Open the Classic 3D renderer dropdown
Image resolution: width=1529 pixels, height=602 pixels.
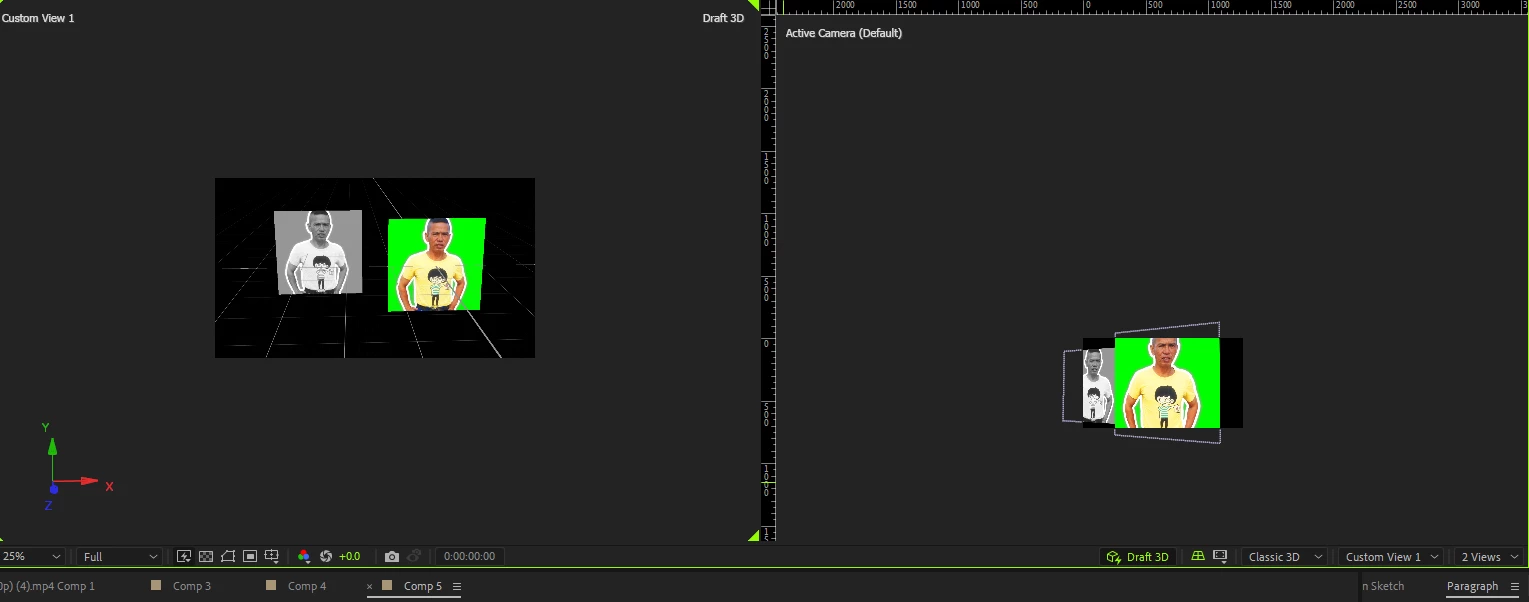[1283, 557]
